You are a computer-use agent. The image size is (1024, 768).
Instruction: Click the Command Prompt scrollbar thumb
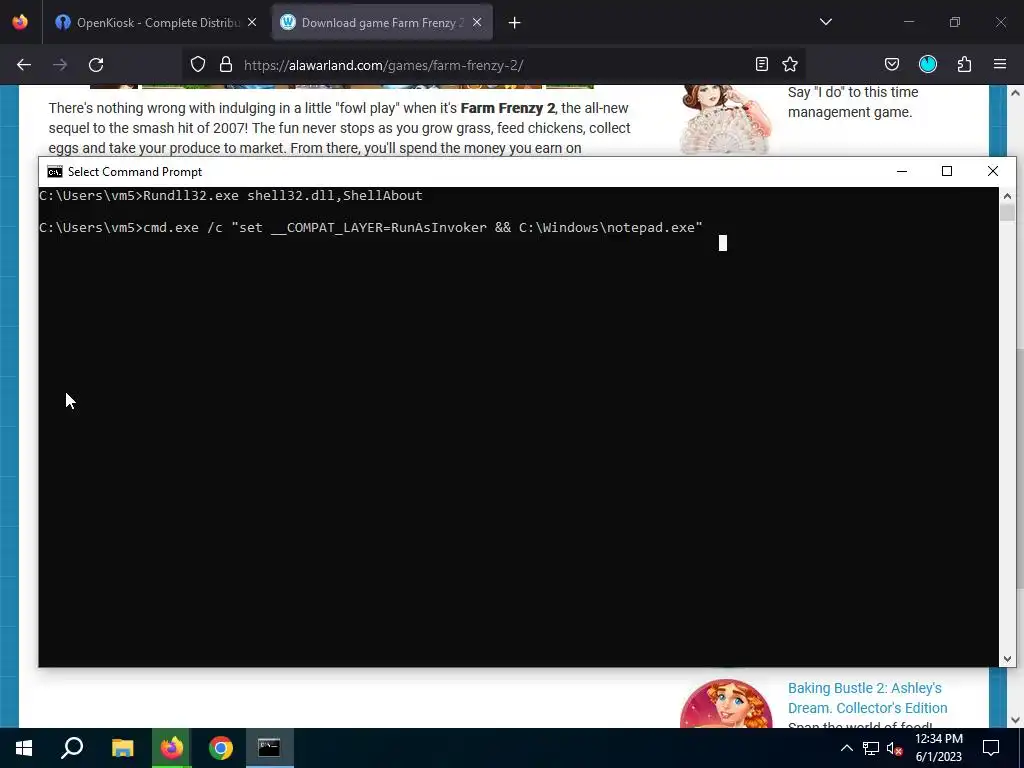click(1007, 212)
